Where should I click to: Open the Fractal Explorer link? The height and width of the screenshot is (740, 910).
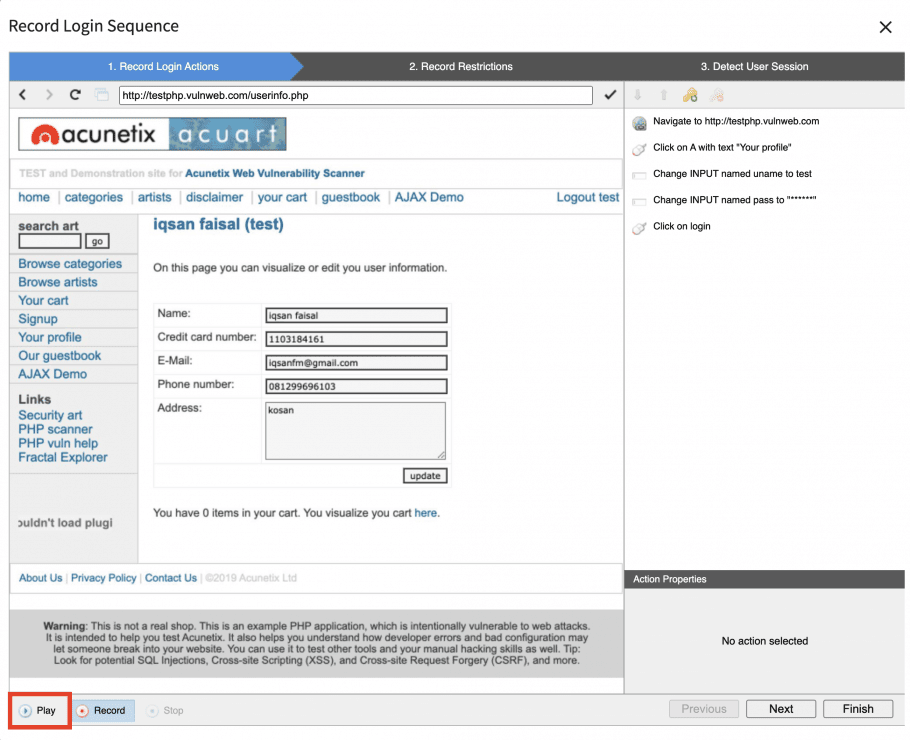click(63, 457)
